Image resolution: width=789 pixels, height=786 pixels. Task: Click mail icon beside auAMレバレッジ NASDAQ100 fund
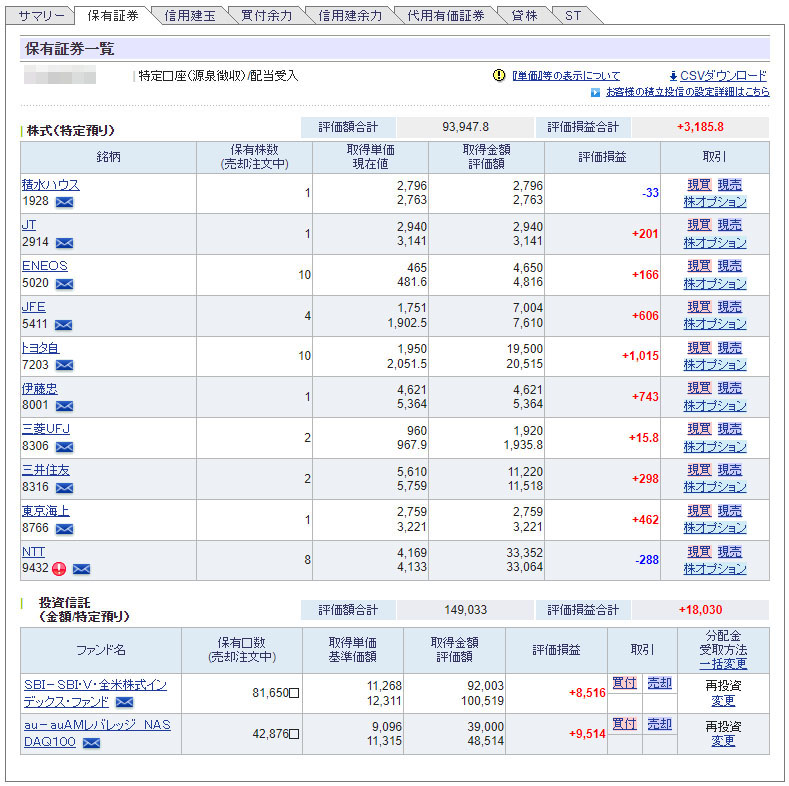coord(91,743)
